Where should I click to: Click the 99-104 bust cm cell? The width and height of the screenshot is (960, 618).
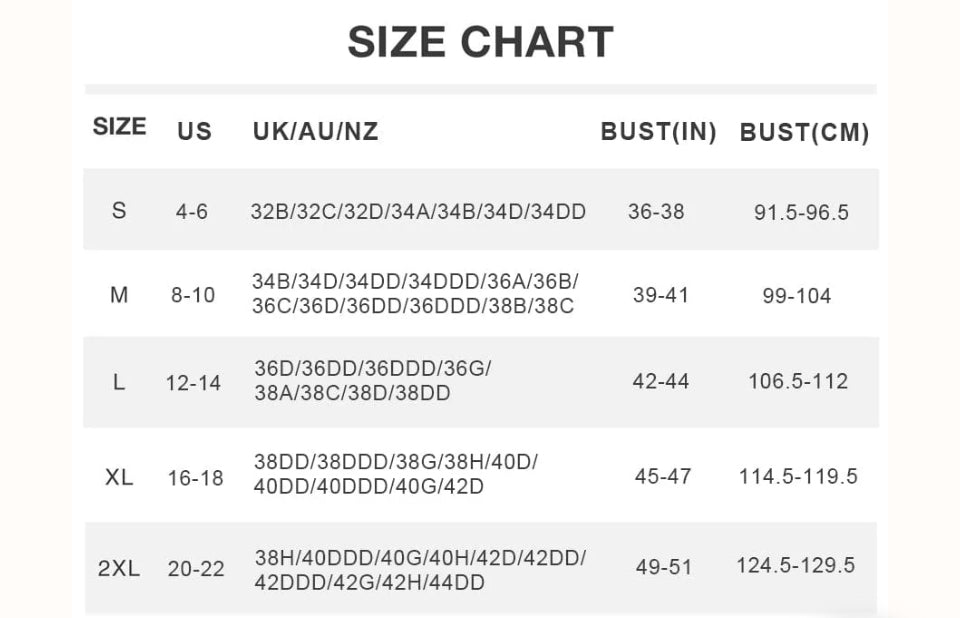coord(797,296)
